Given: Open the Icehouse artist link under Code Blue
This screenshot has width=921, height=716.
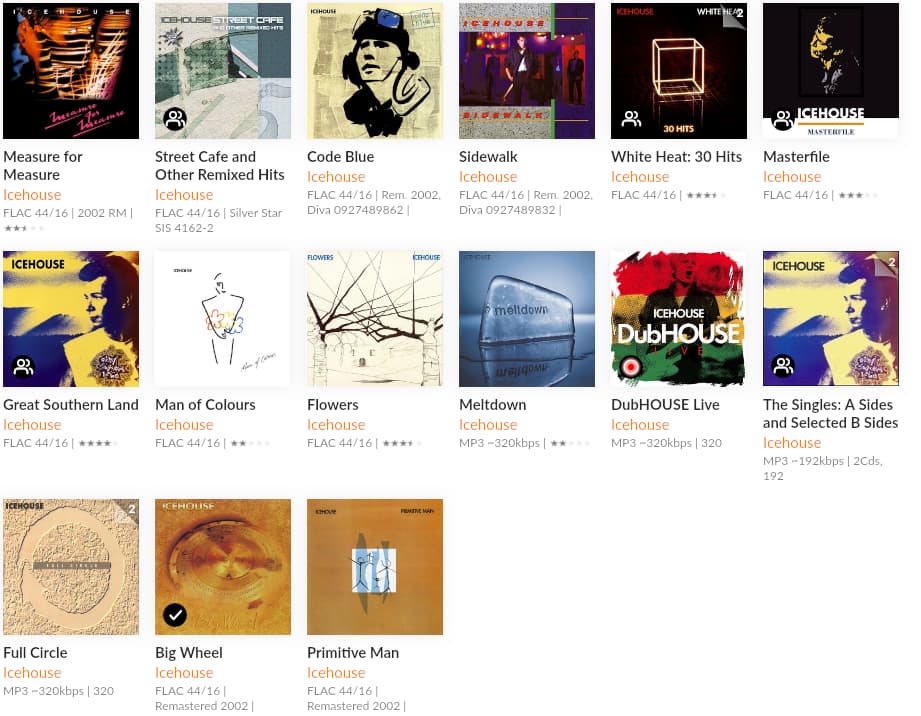Looking at the screenshot, I should (336, 177).
